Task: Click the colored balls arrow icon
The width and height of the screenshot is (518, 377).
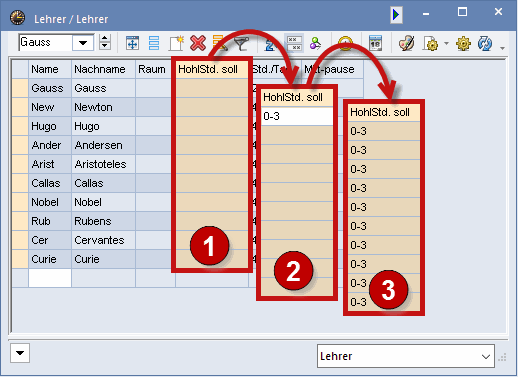Action: point(315,43)
